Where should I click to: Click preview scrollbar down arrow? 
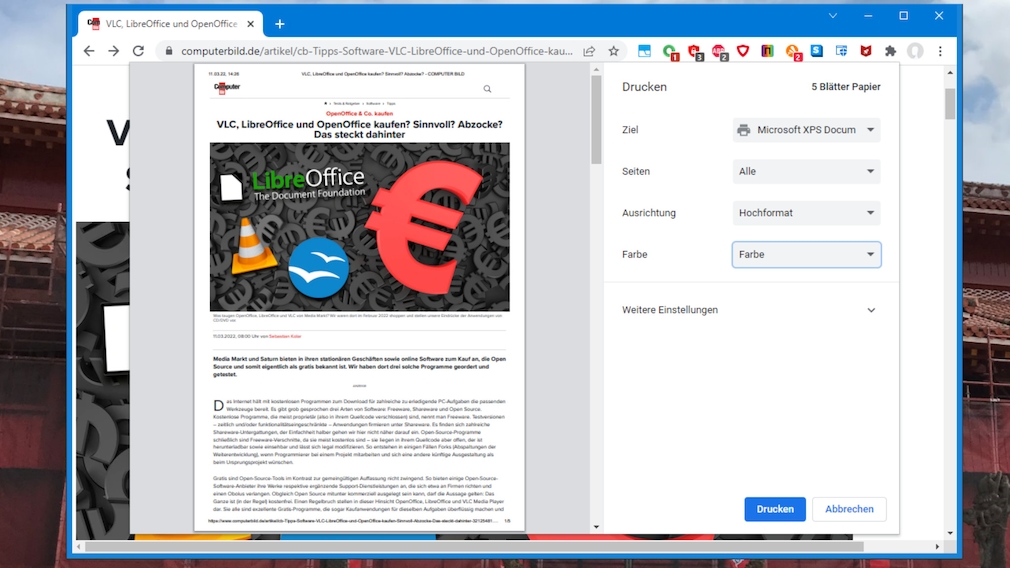point(596,527)
